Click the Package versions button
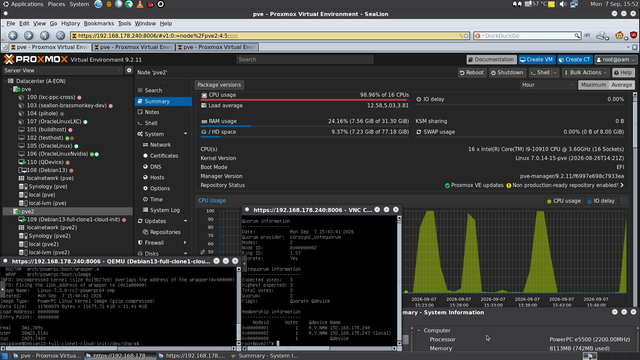This screenshot has width=640, height=360. (219, 85)
